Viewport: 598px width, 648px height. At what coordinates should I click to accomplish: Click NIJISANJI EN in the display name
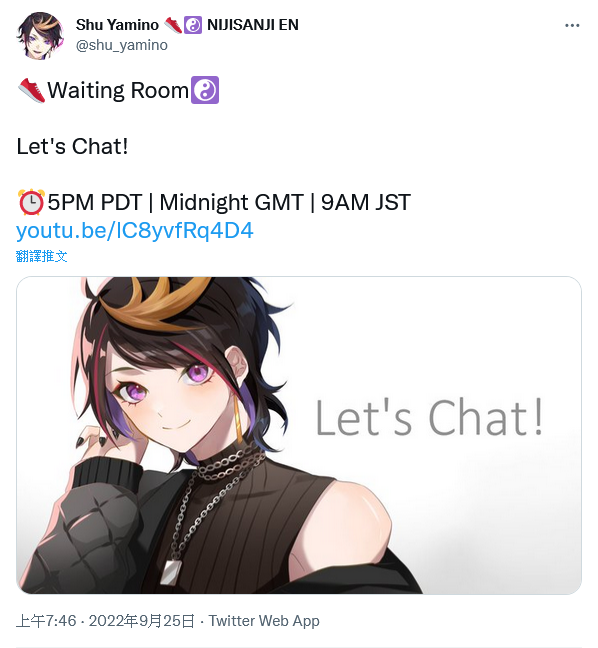[x=253, y=25]
